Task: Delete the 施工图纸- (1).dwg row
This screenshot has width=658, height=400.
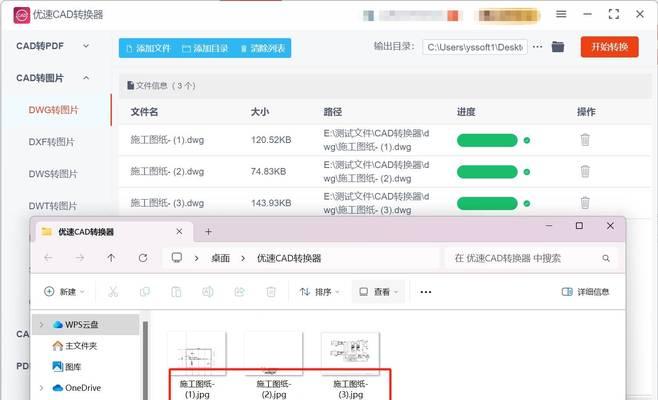Action: (585, 140)
